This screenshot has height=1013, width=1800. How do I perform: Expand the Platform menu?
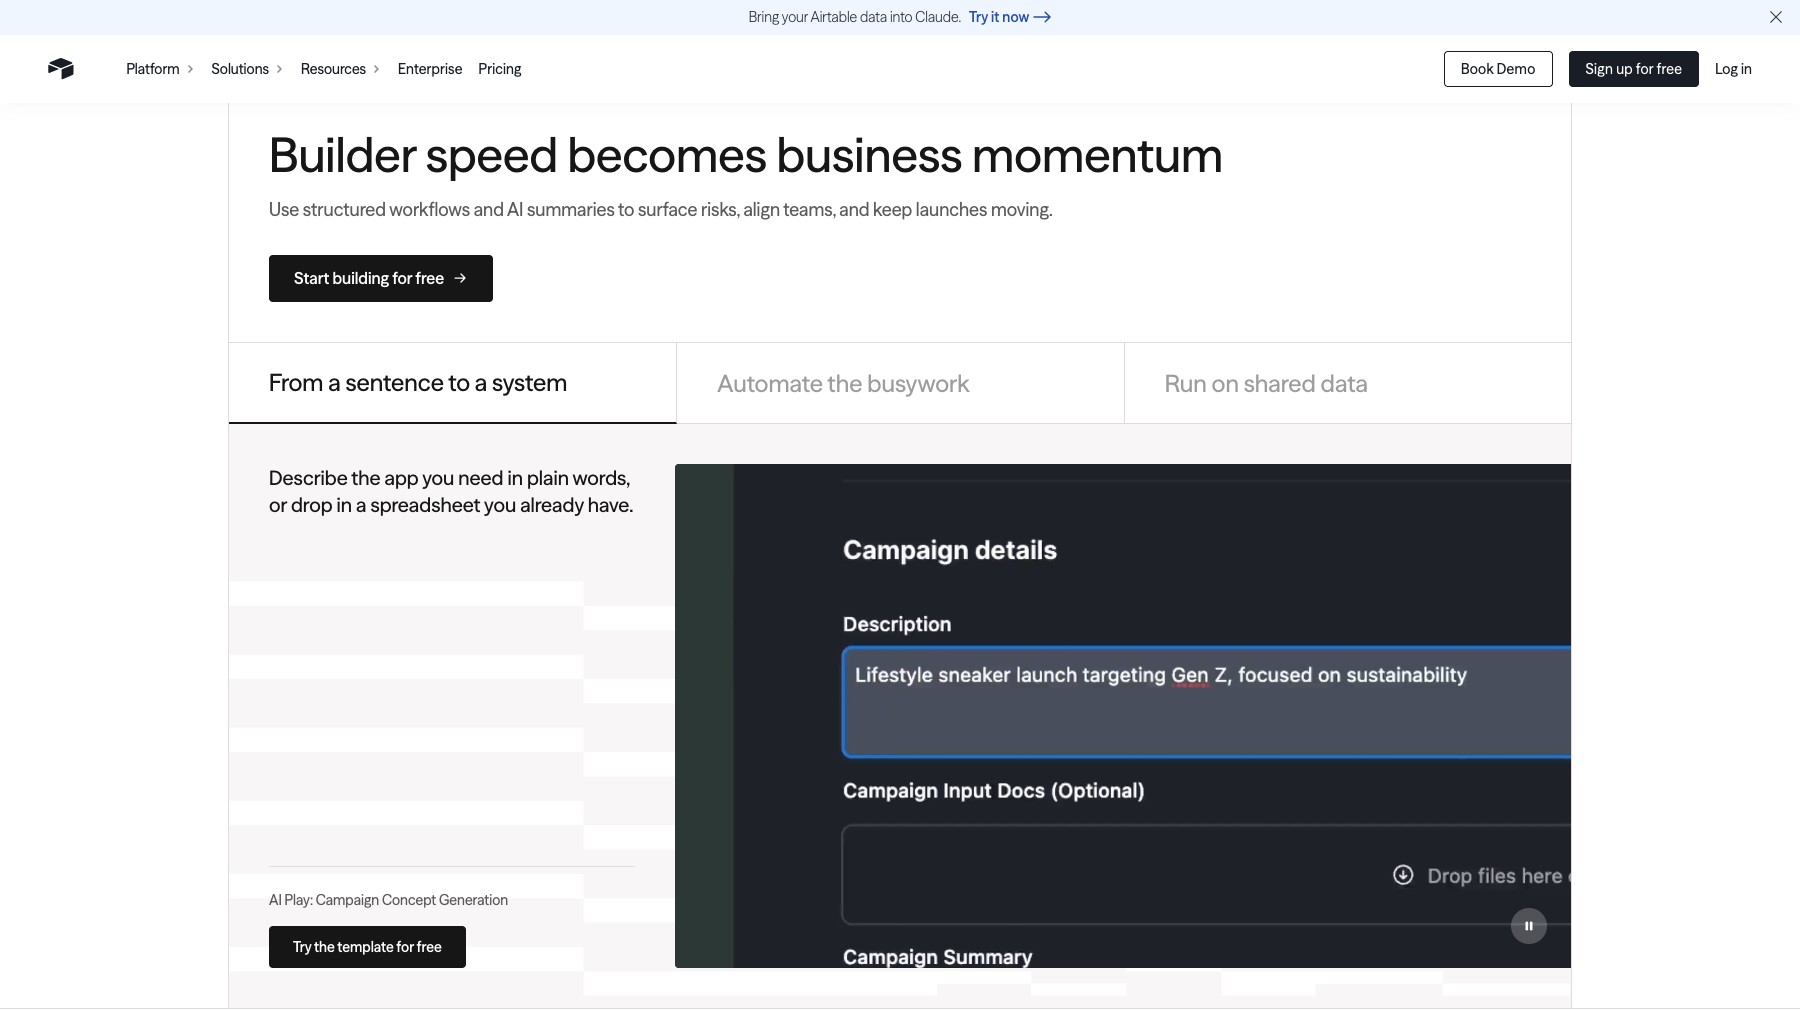click(x=159, y=69)
